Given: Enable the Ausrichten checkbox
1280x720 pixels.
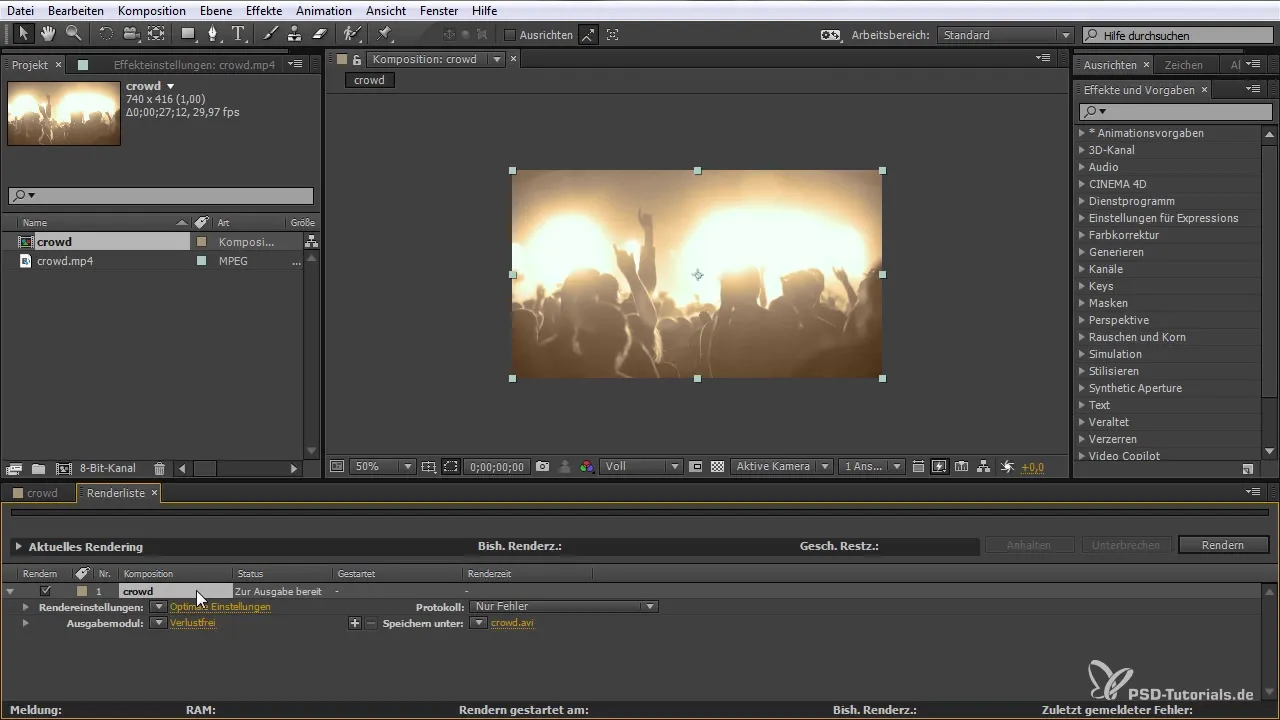Looking at the screenshot, I should 510,35.
